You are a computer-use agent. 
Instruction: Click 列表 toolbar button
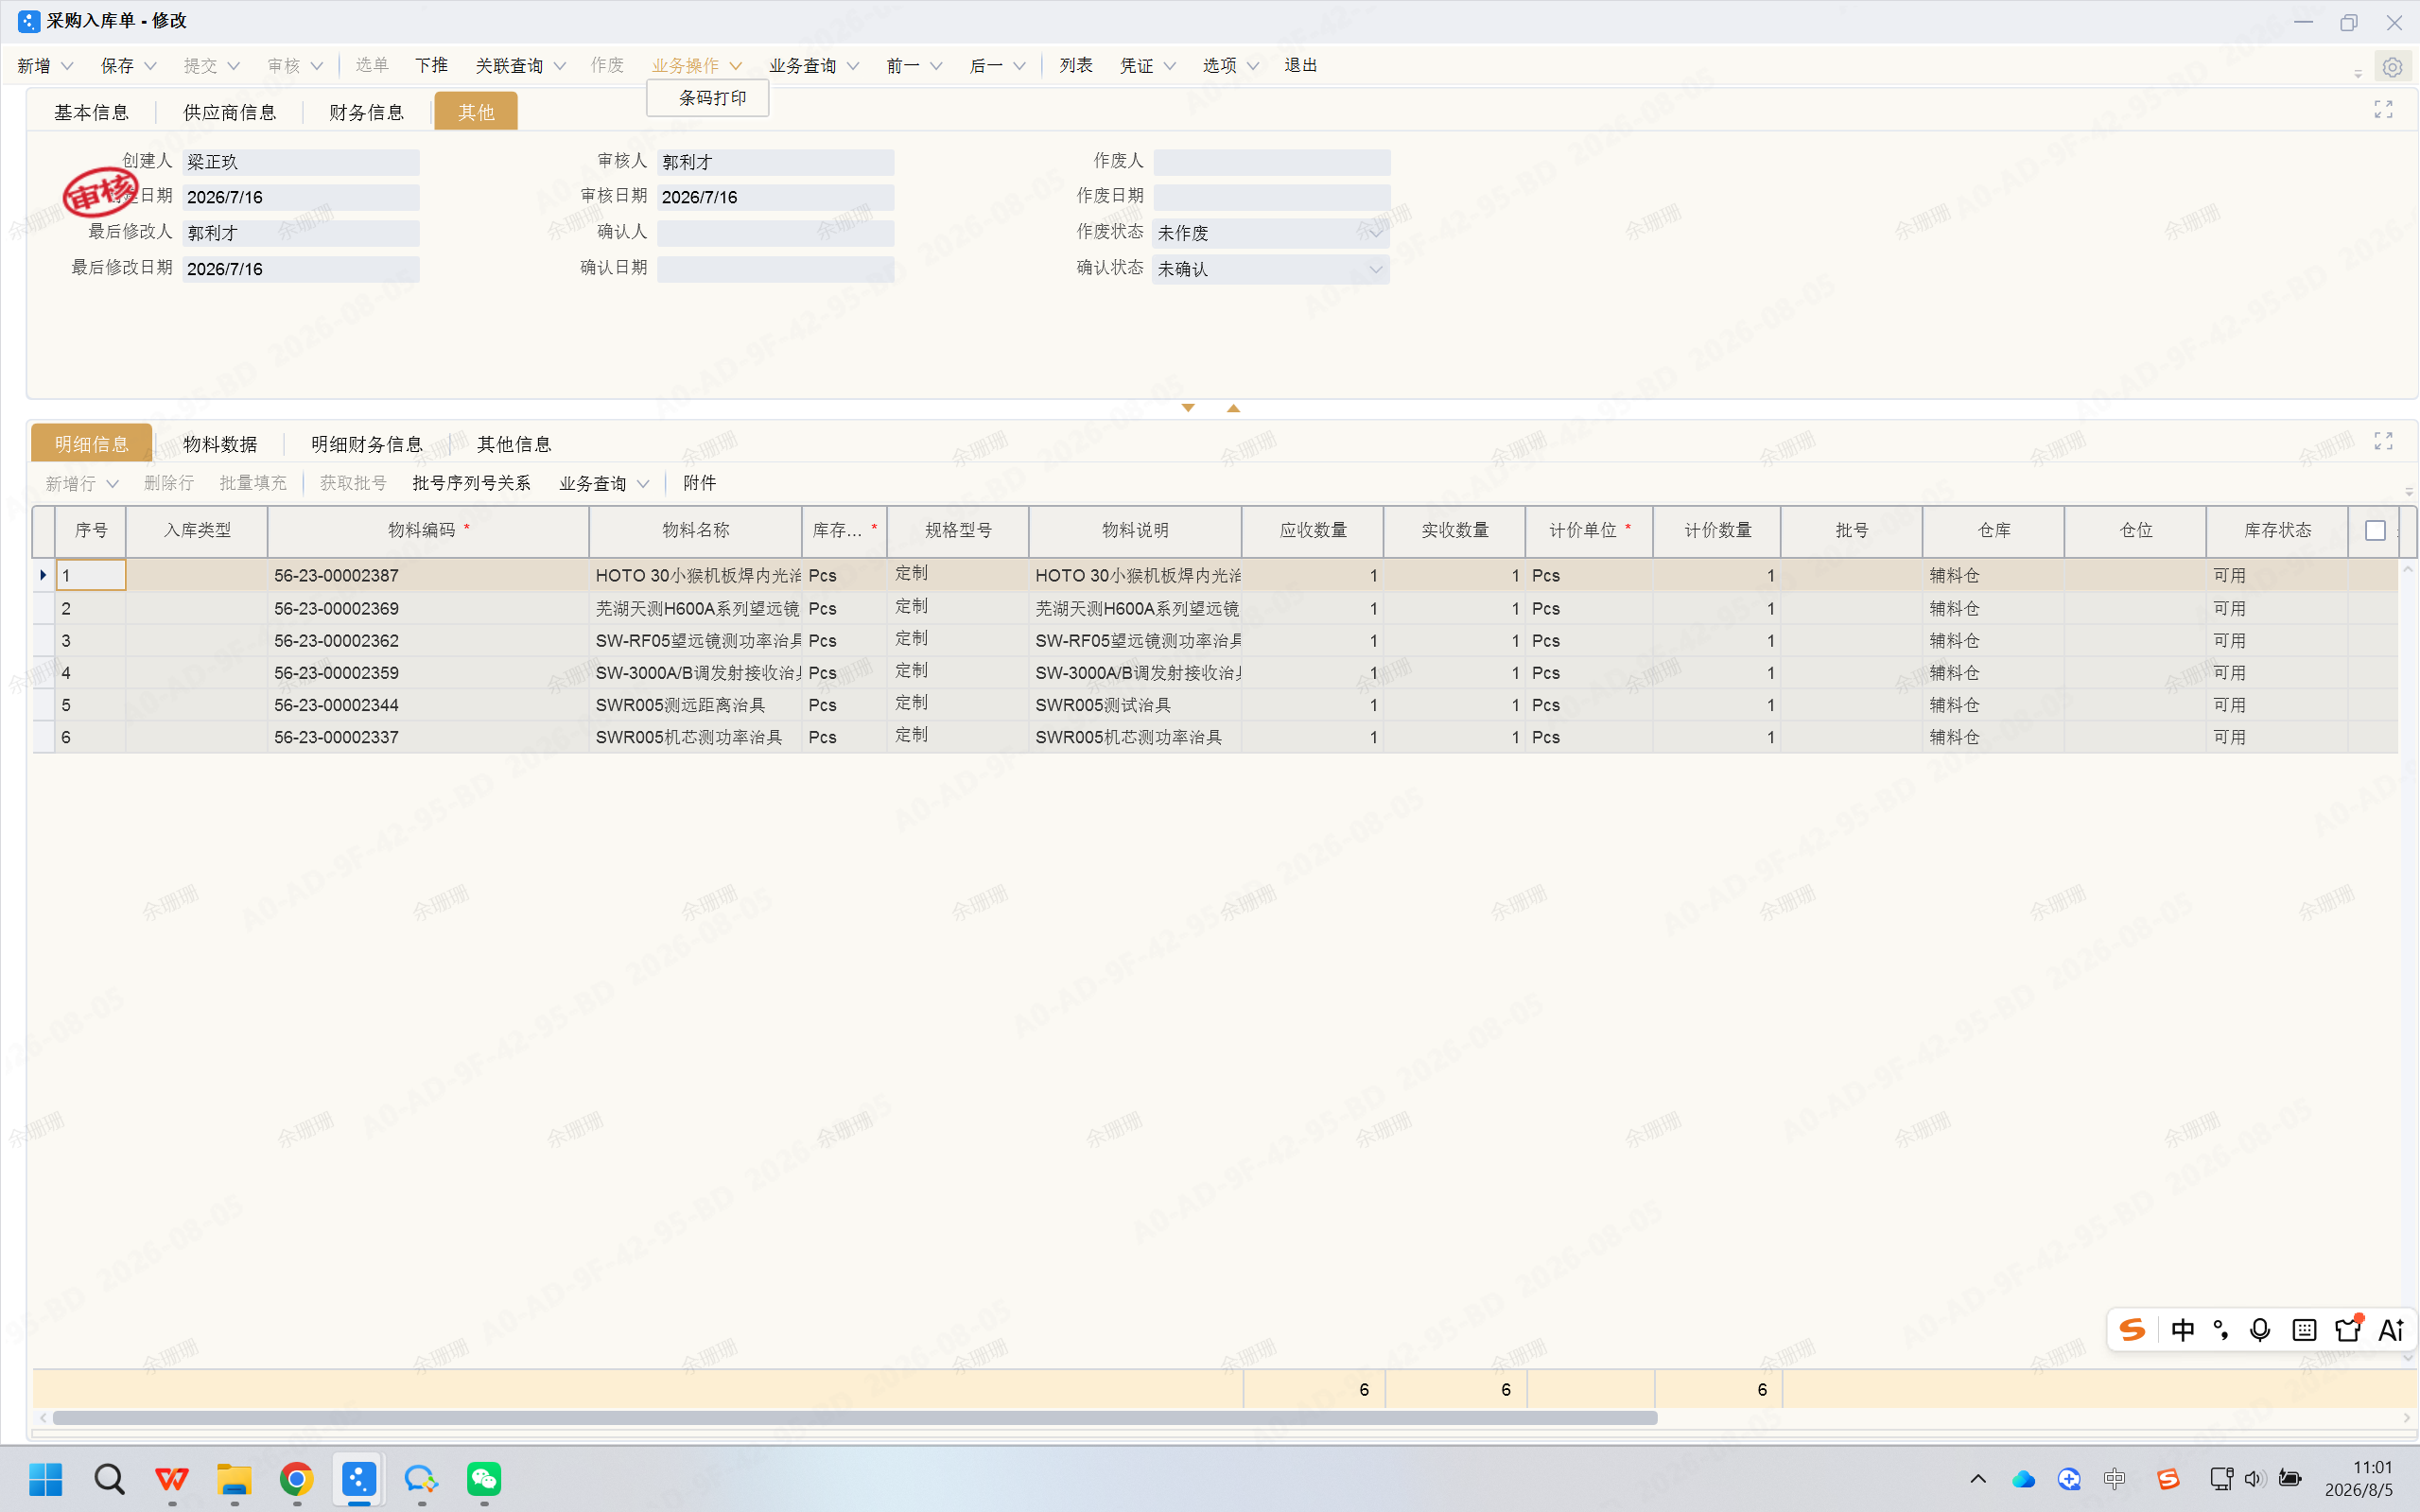1076,66
